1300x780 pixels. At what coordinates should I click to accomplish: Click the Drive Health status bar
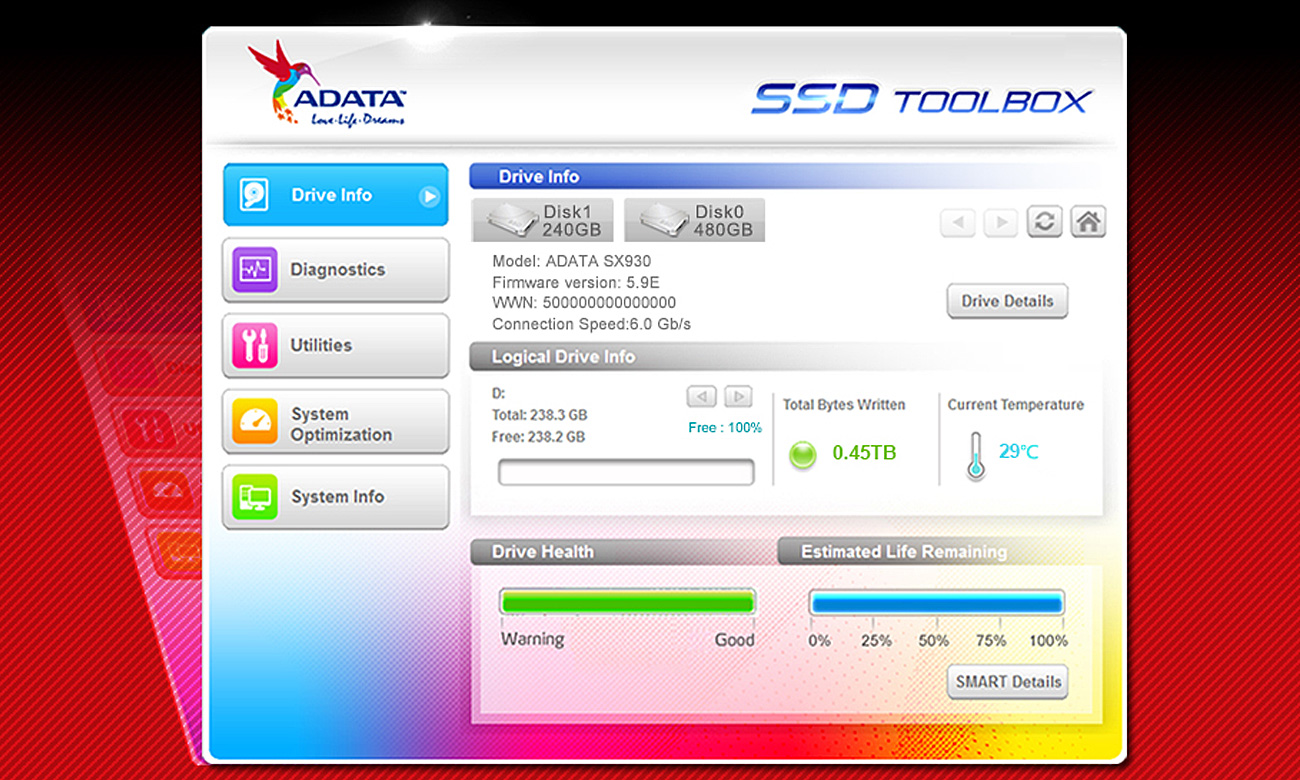628,602
